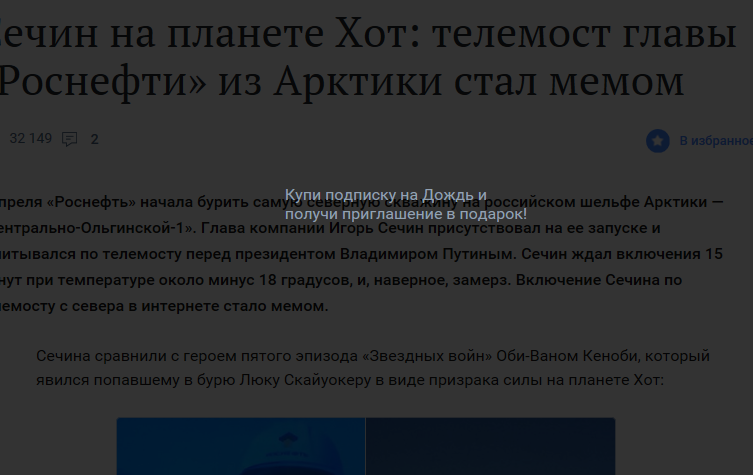Open the comments speech-bubble icon
This screenshot has height=475, width=753.
[x=70, y=139]
